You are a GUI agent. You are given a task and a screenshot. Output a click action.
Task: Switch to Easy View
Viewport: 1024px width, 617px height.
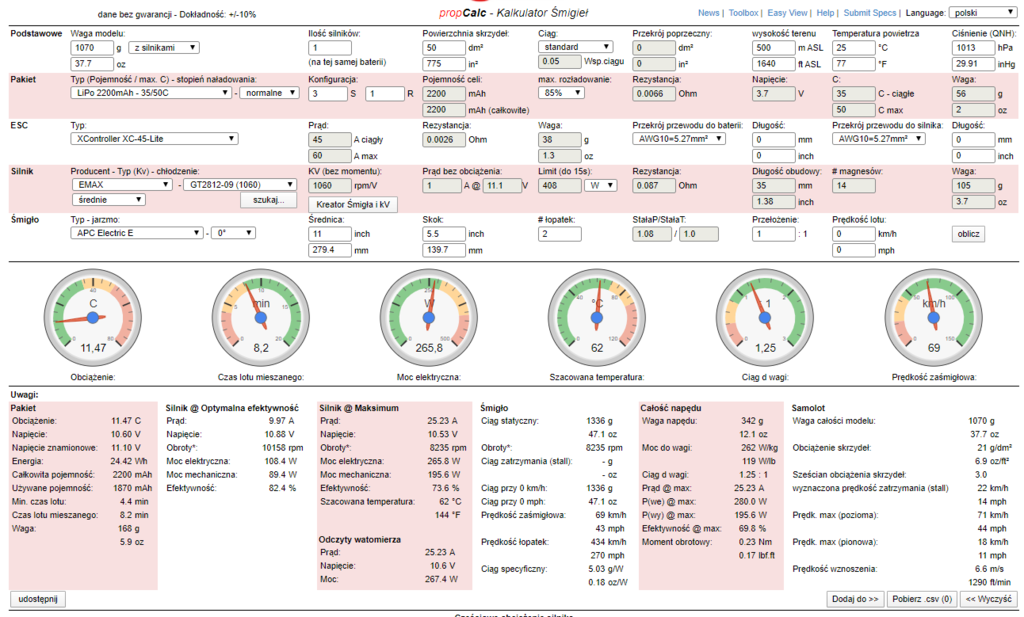pos(789,13)
